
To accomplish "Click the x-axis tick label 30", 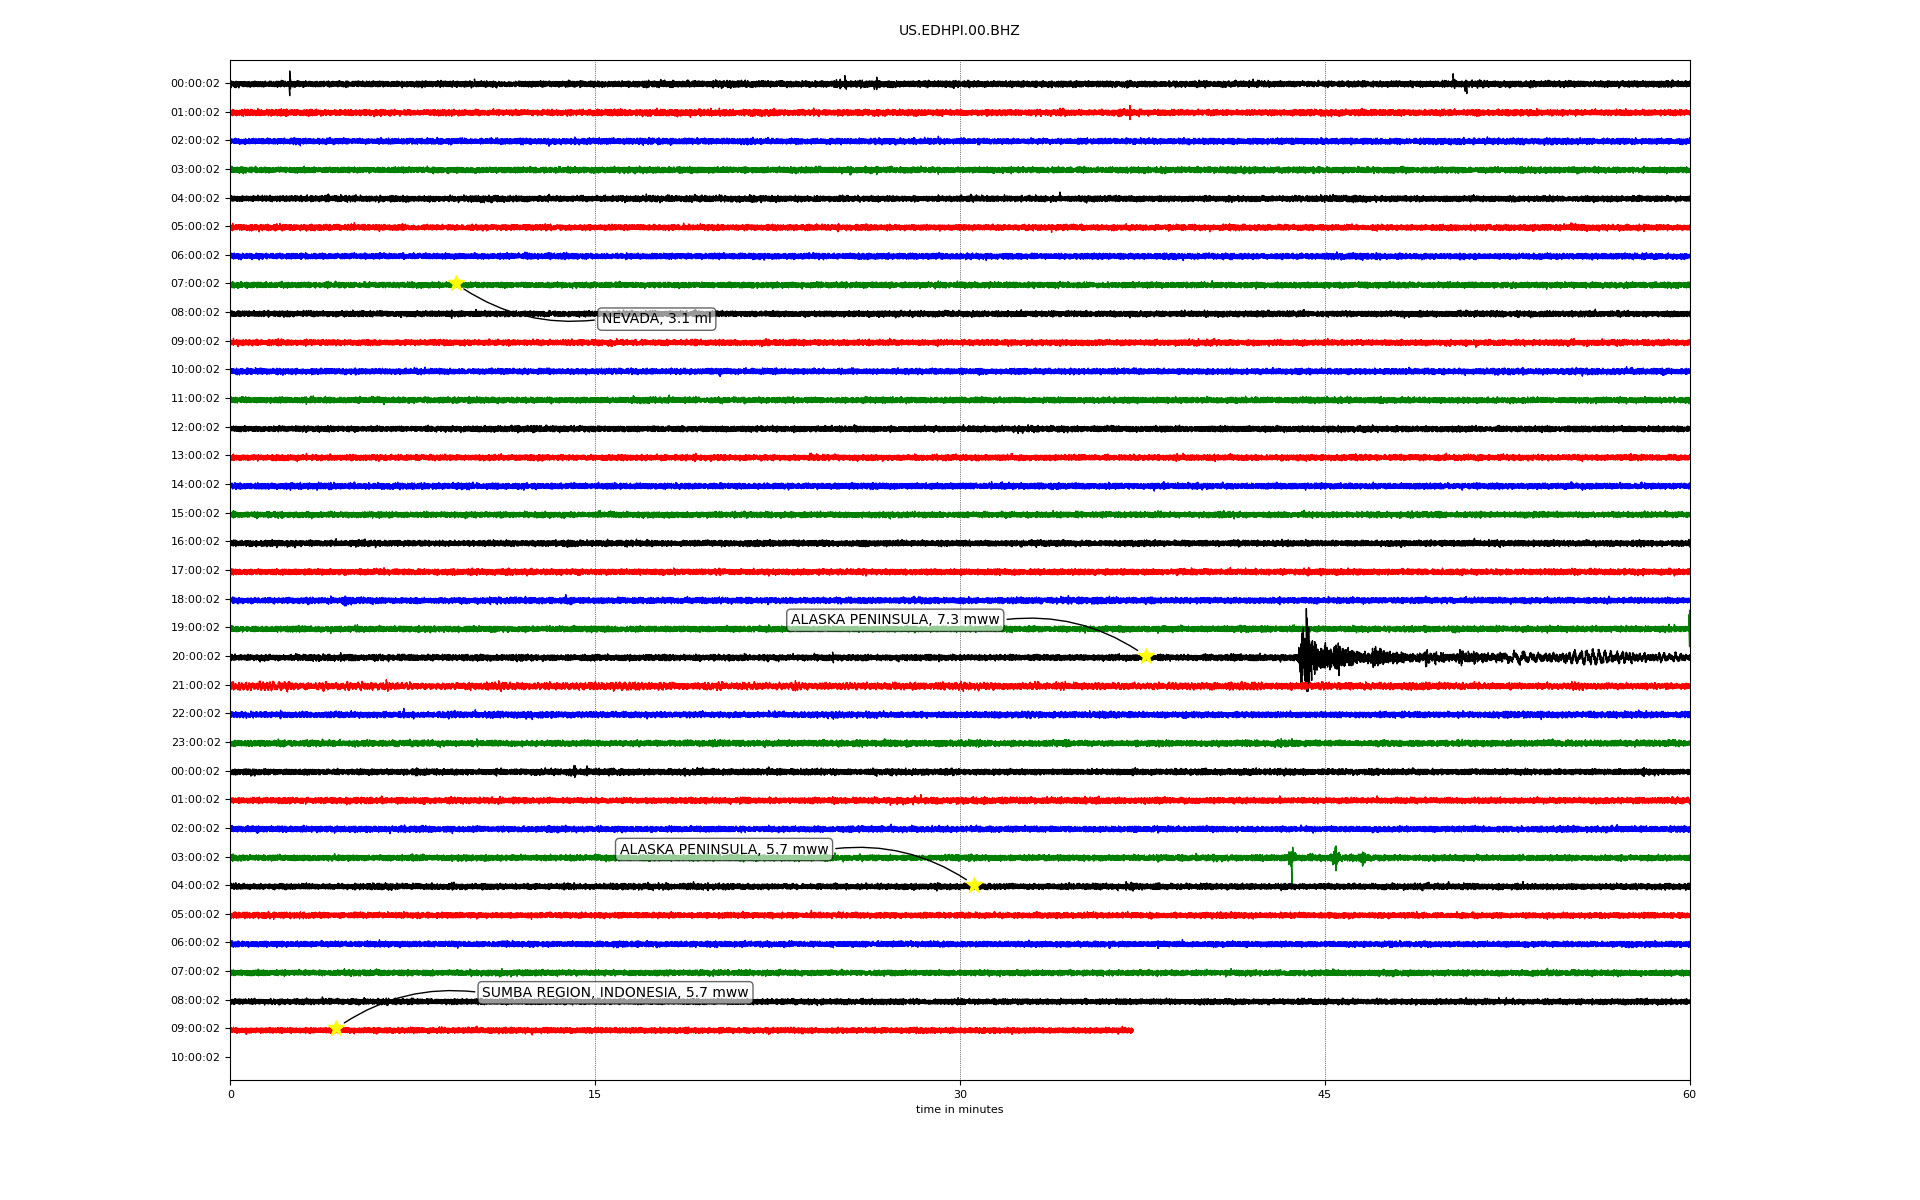I will click(x=960, y=1094).
